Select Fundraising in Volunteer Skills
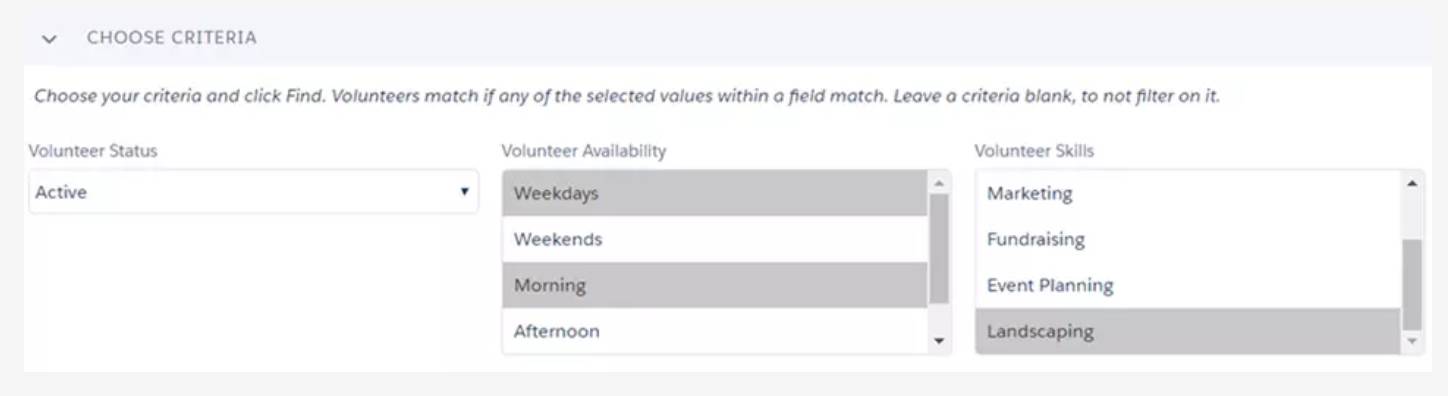This screenshot has width=1448, height=396. point(1188,239)
